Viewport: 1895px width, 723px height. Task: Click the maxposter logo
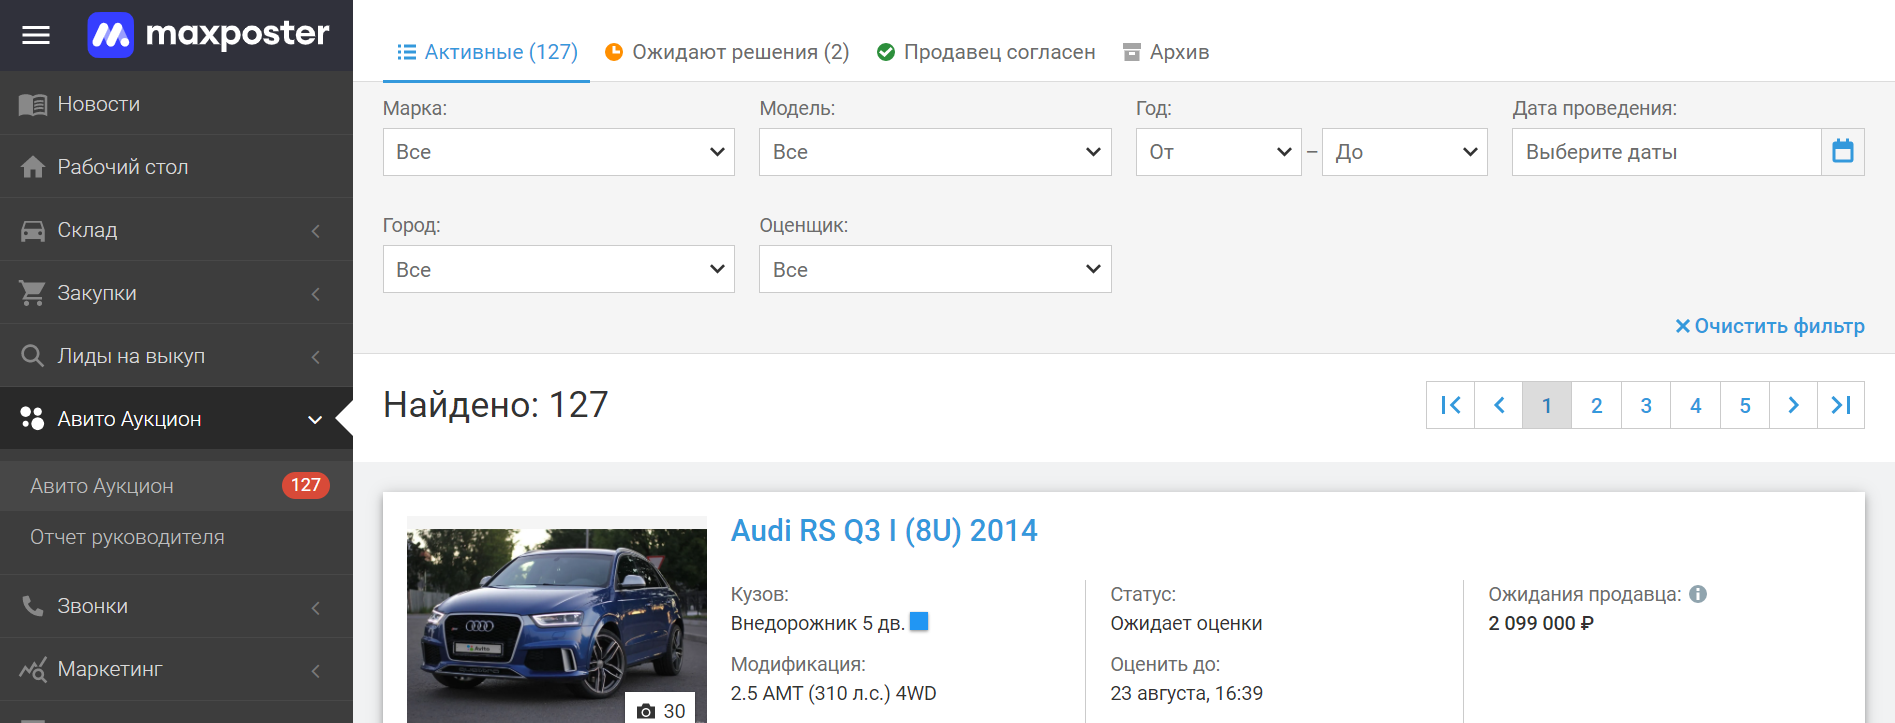(208, 35)
